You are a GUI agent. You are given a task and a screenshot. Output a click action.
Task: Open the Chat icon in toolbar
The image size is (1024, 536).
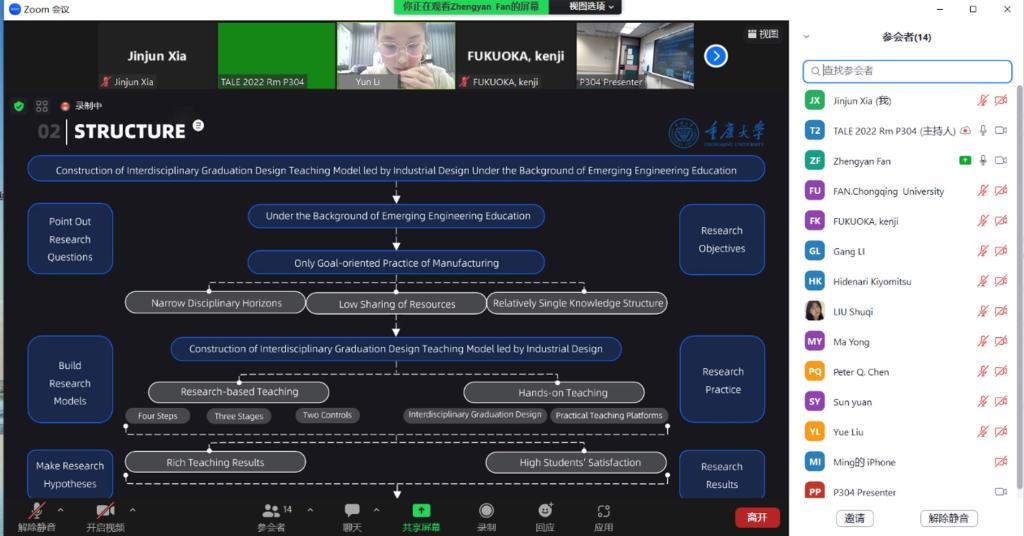tap(352, 511)
